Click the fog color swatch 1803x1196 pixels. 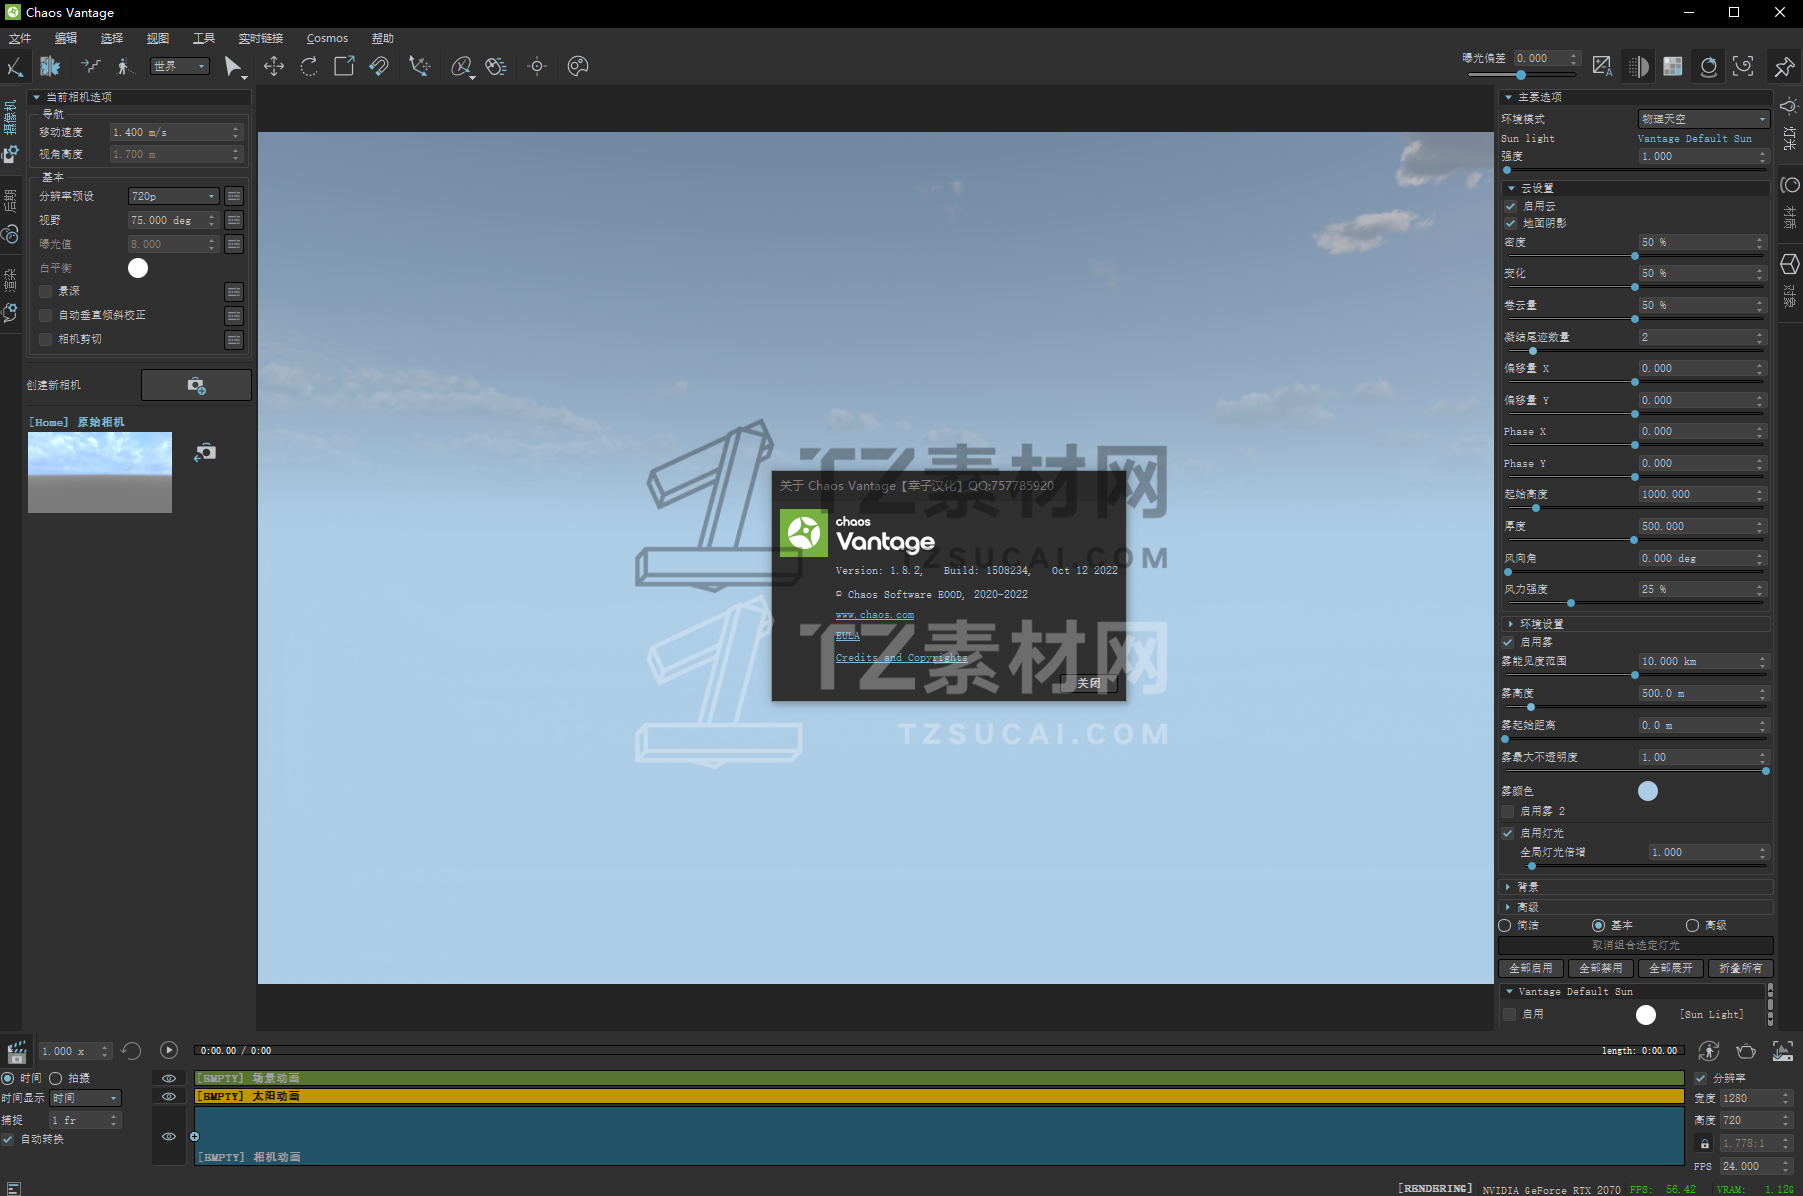[1648, 791]
